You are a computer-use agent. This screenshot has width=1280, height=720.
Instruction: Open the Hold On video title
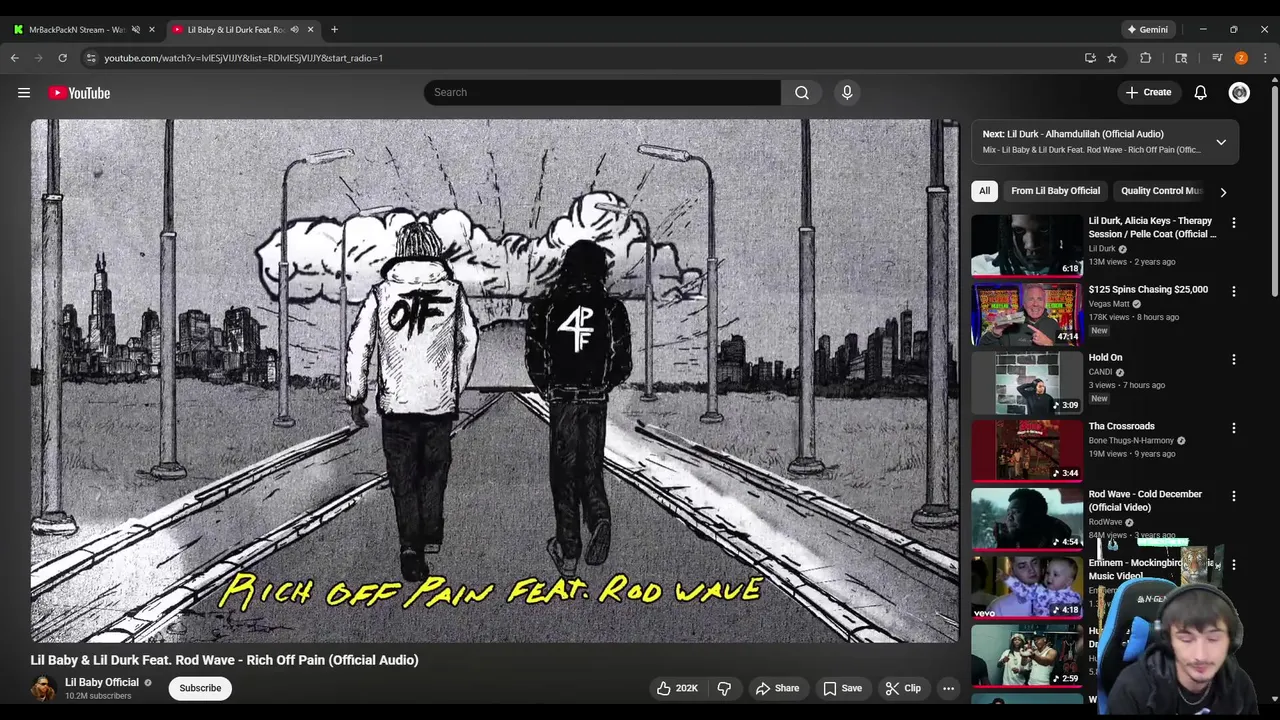pyautogui.click(x=1105, y=357)
